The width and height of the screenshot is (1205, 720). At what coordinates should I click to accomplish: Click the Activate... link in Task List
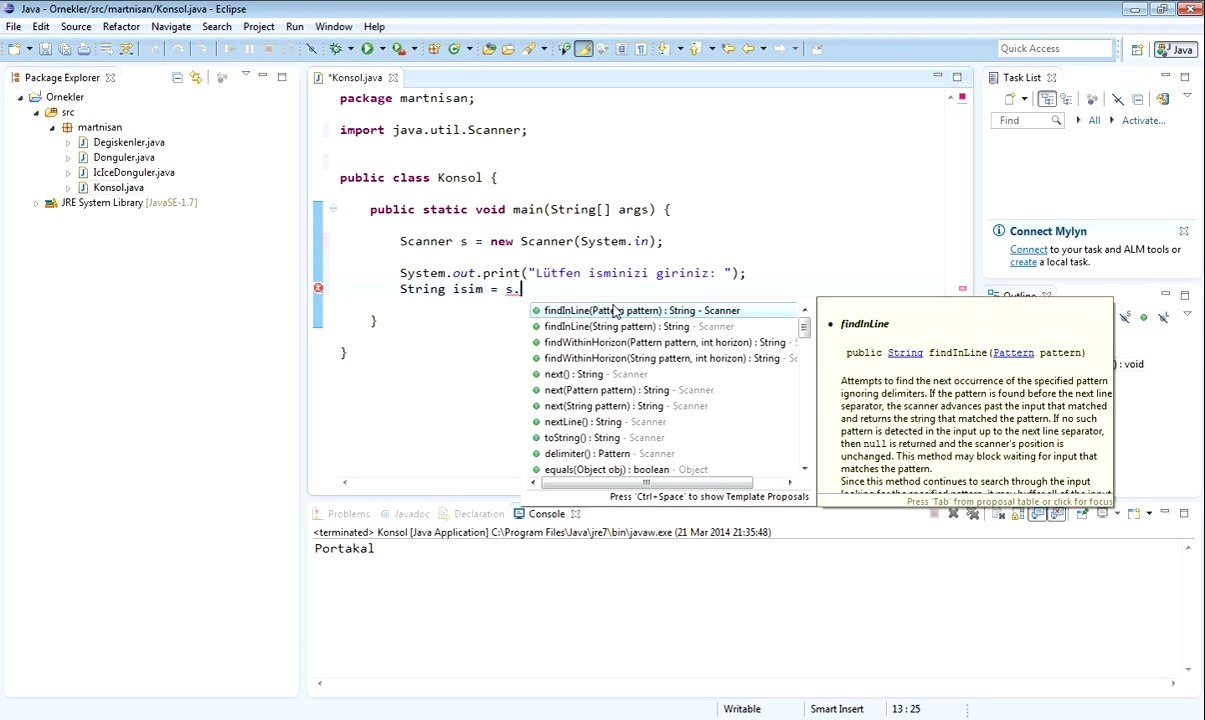coord(1143,120)
